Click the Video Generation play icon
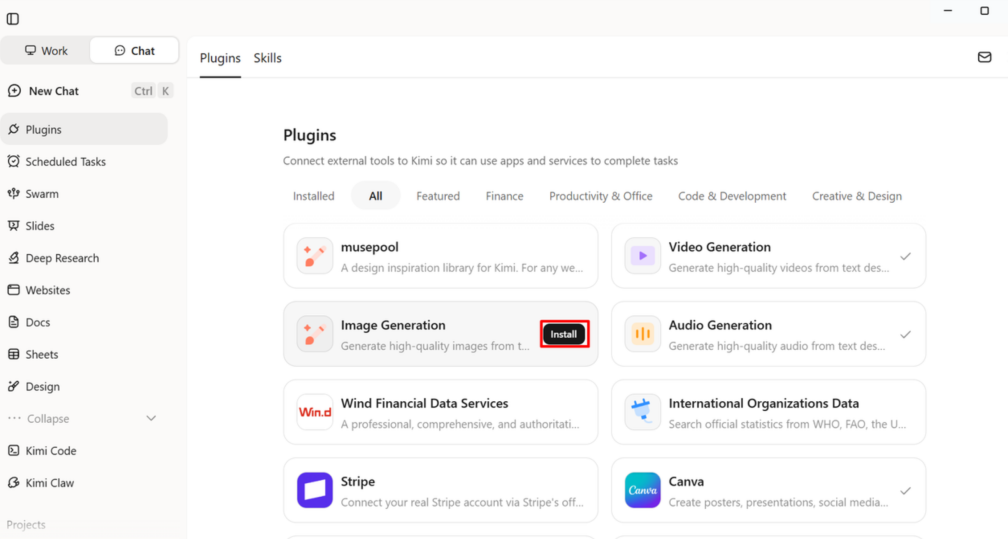Viewport: 1008px width, 539px height. coord(642,256)
